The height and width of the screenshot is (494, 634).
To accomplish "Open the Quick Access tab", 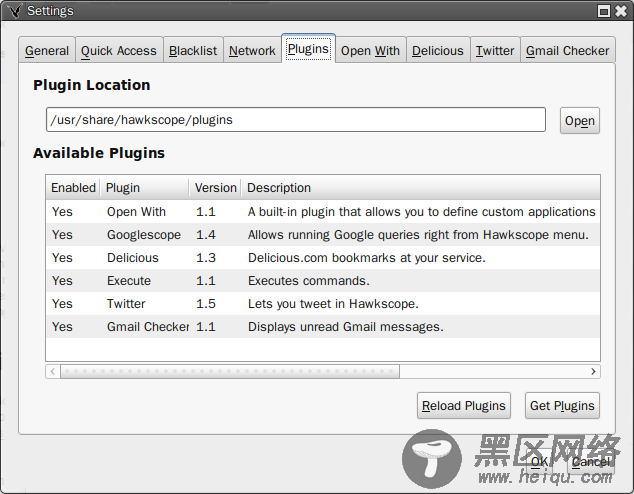I will click(119, 51).
